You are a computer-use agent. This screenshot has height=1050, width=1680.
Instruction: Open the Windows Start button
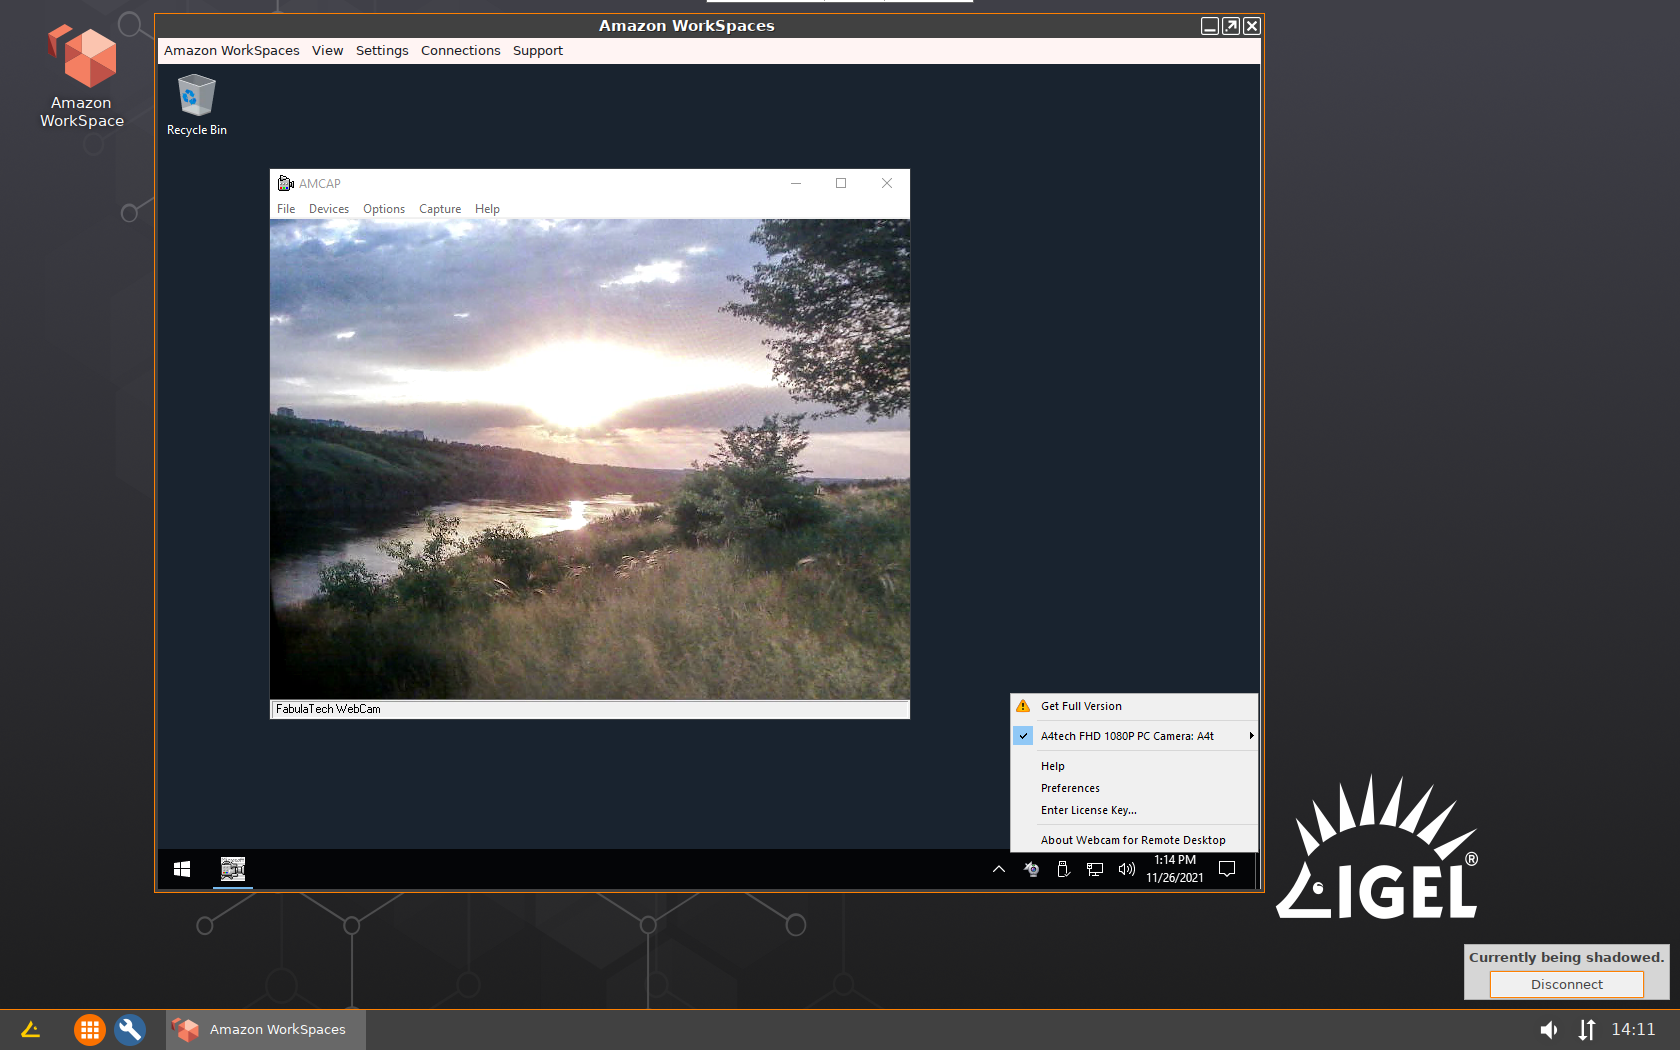(x=182, y=869)
